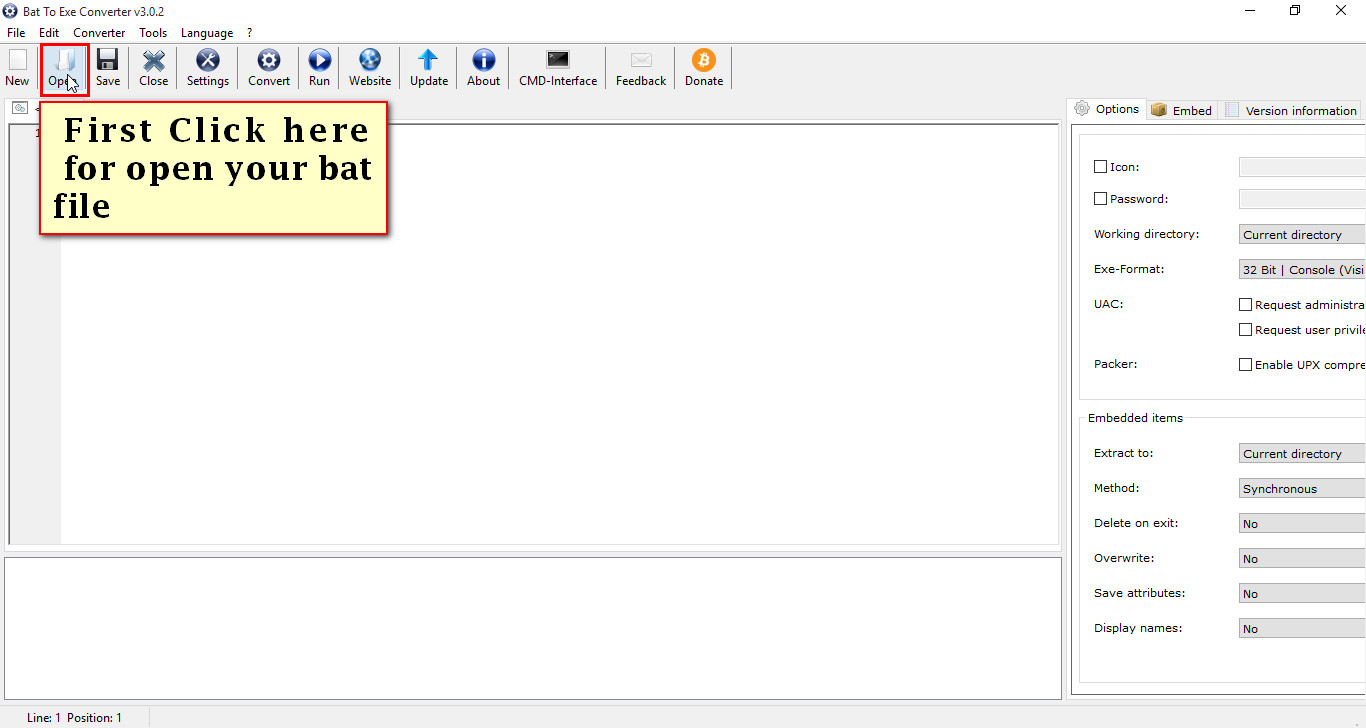1366x728 pixels.
Task: Click the "Exe-Format:" label
Action: 1129,269
